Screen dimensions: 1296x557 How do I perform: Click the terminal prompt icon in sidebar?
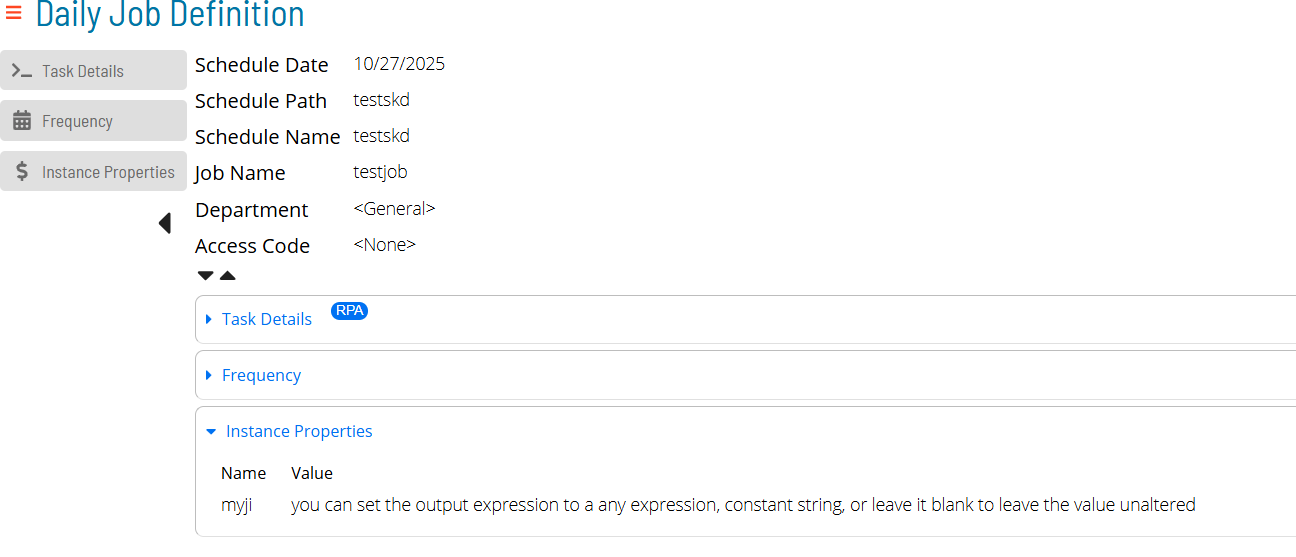[x=22, y=71]
